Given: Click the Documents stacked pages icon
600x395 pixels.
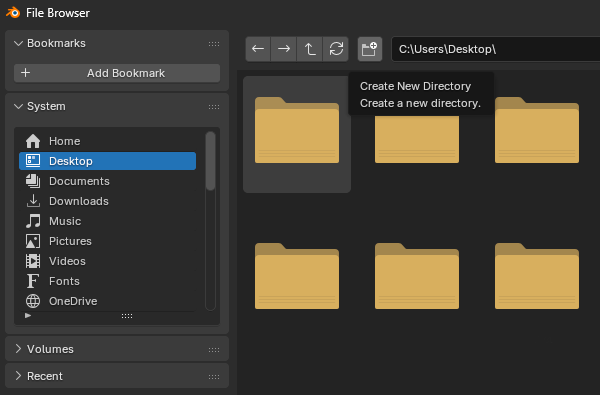Looking at the screenshot, I should coord(33,181).
